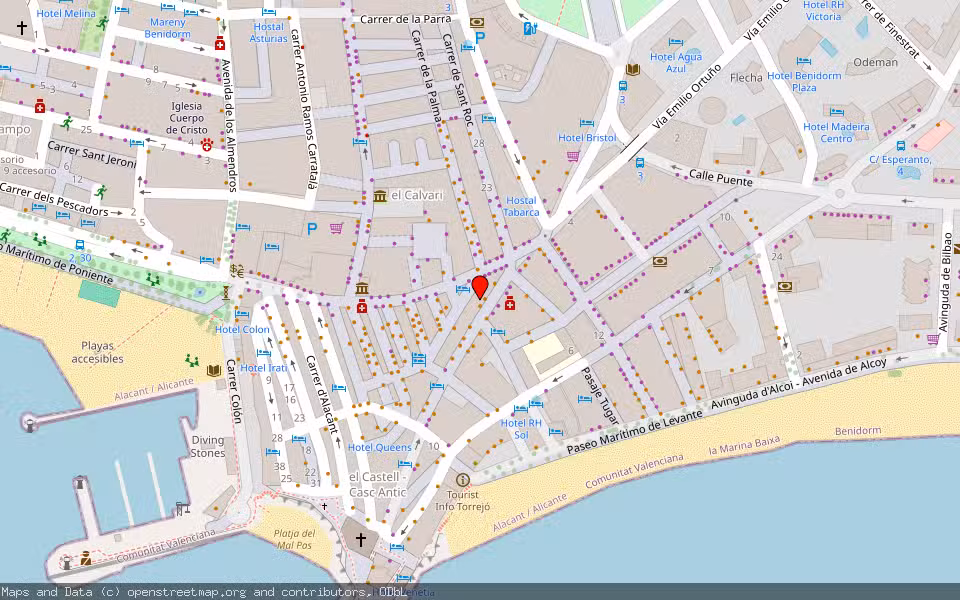The width and height of the screenshot is (960, 600).
Task: Select the veterinary paw icon near Iglesia Cuerpo de Cristo
Action: click(207, 145)
